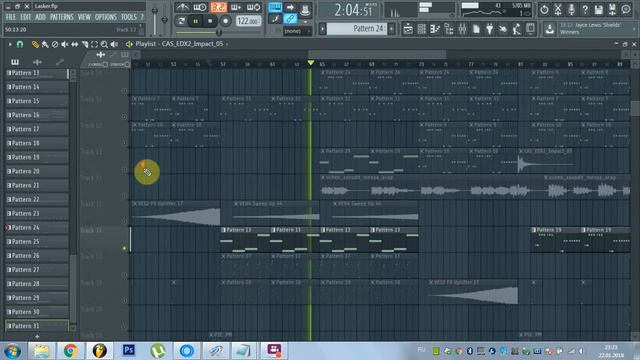This screenshot has width=640, height=360.
Task: Open the FILE menu
Action: click(x=11, y=17)
